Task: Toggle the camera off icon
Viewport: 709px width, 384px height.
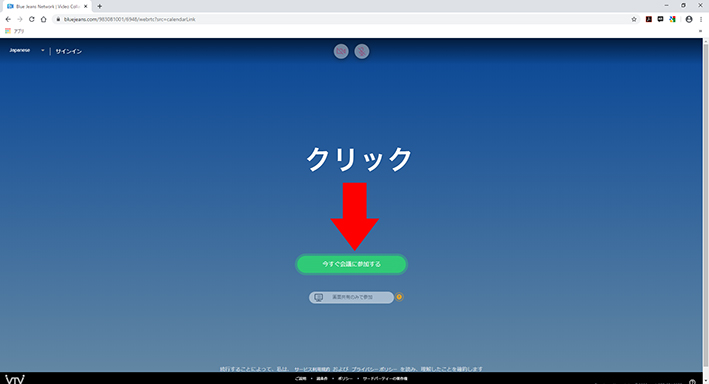Action: [341, 51]
